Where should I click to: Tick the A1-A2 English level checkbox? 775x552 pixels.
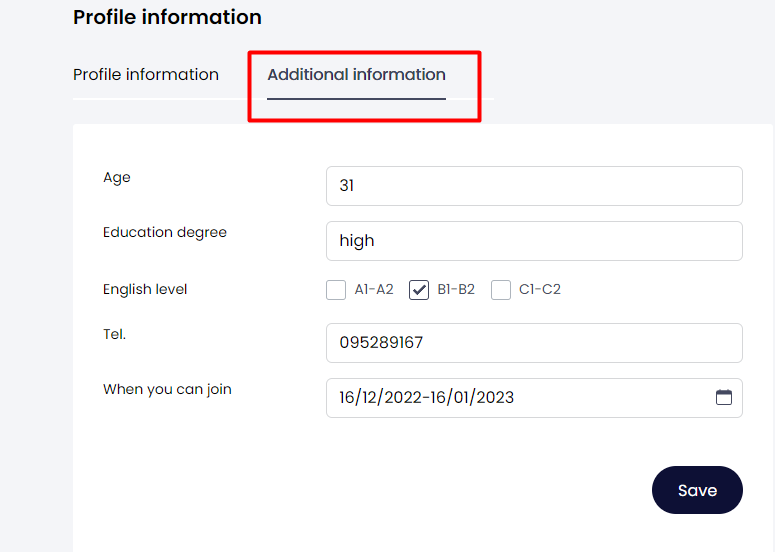pos(336,290)
